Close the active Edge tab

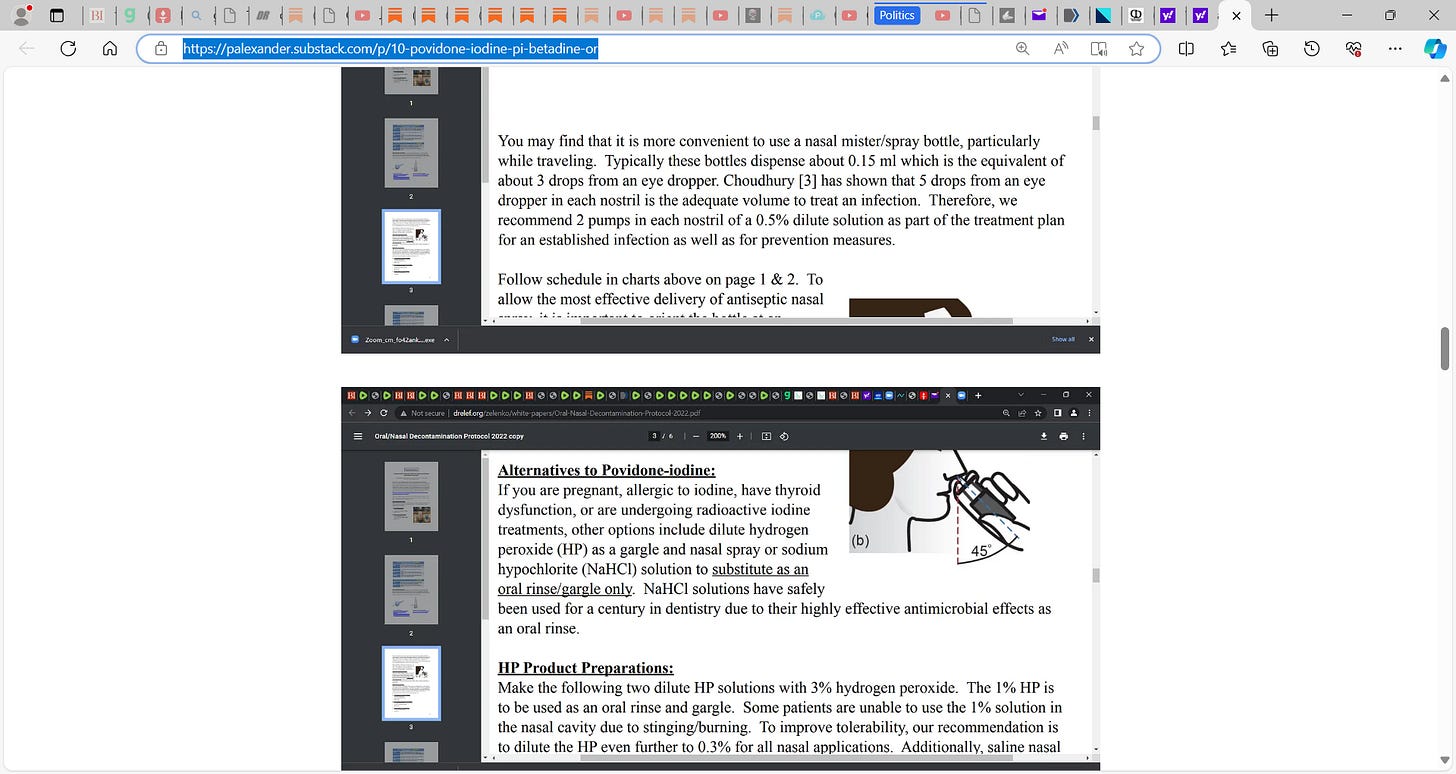(1236, 16)
